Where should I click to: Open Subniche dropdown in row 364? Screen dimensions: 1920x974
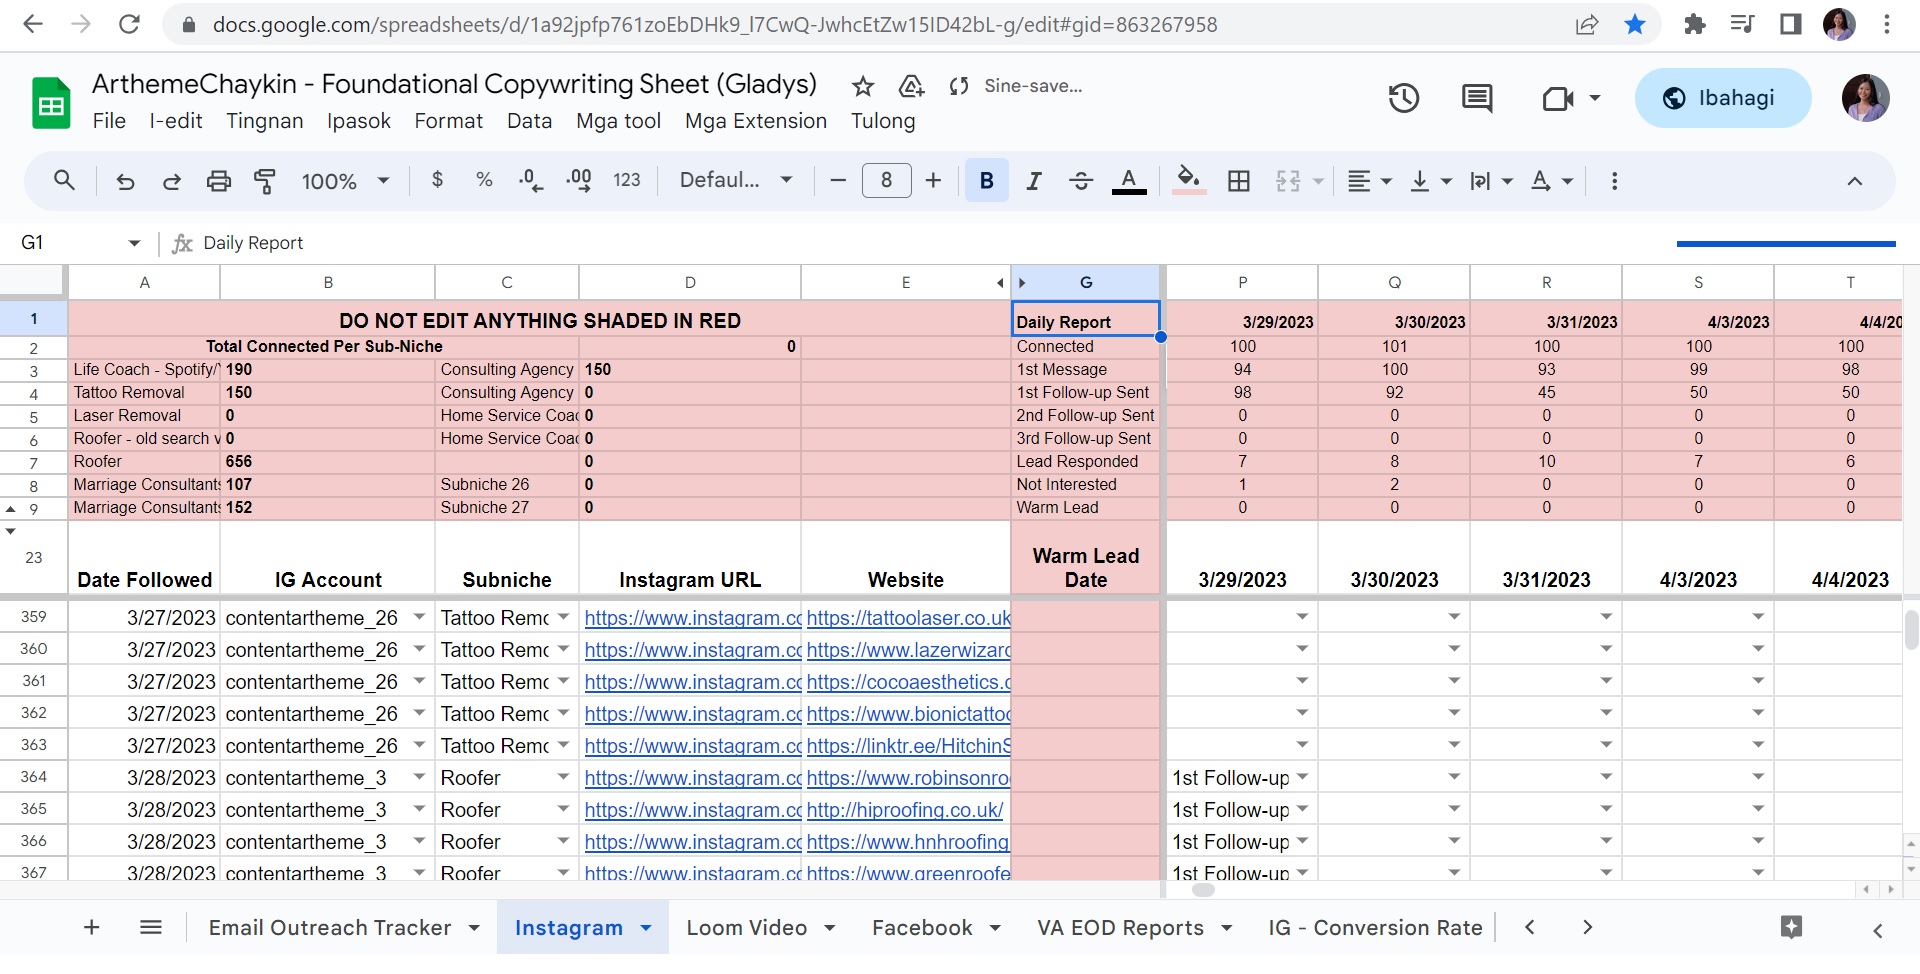click(563, 778)
